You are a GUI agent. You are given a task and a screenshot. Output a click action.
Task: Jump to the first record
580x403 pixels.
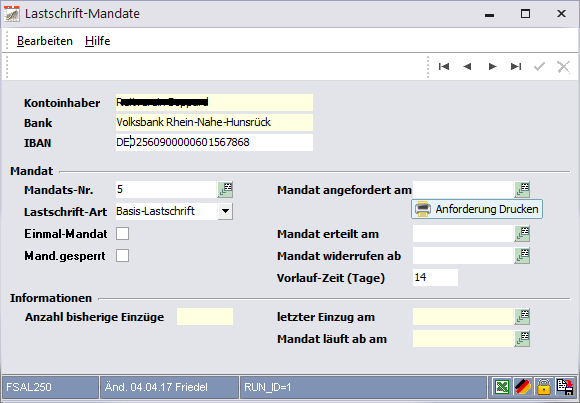pyautogui.click(x=444, y=67)
